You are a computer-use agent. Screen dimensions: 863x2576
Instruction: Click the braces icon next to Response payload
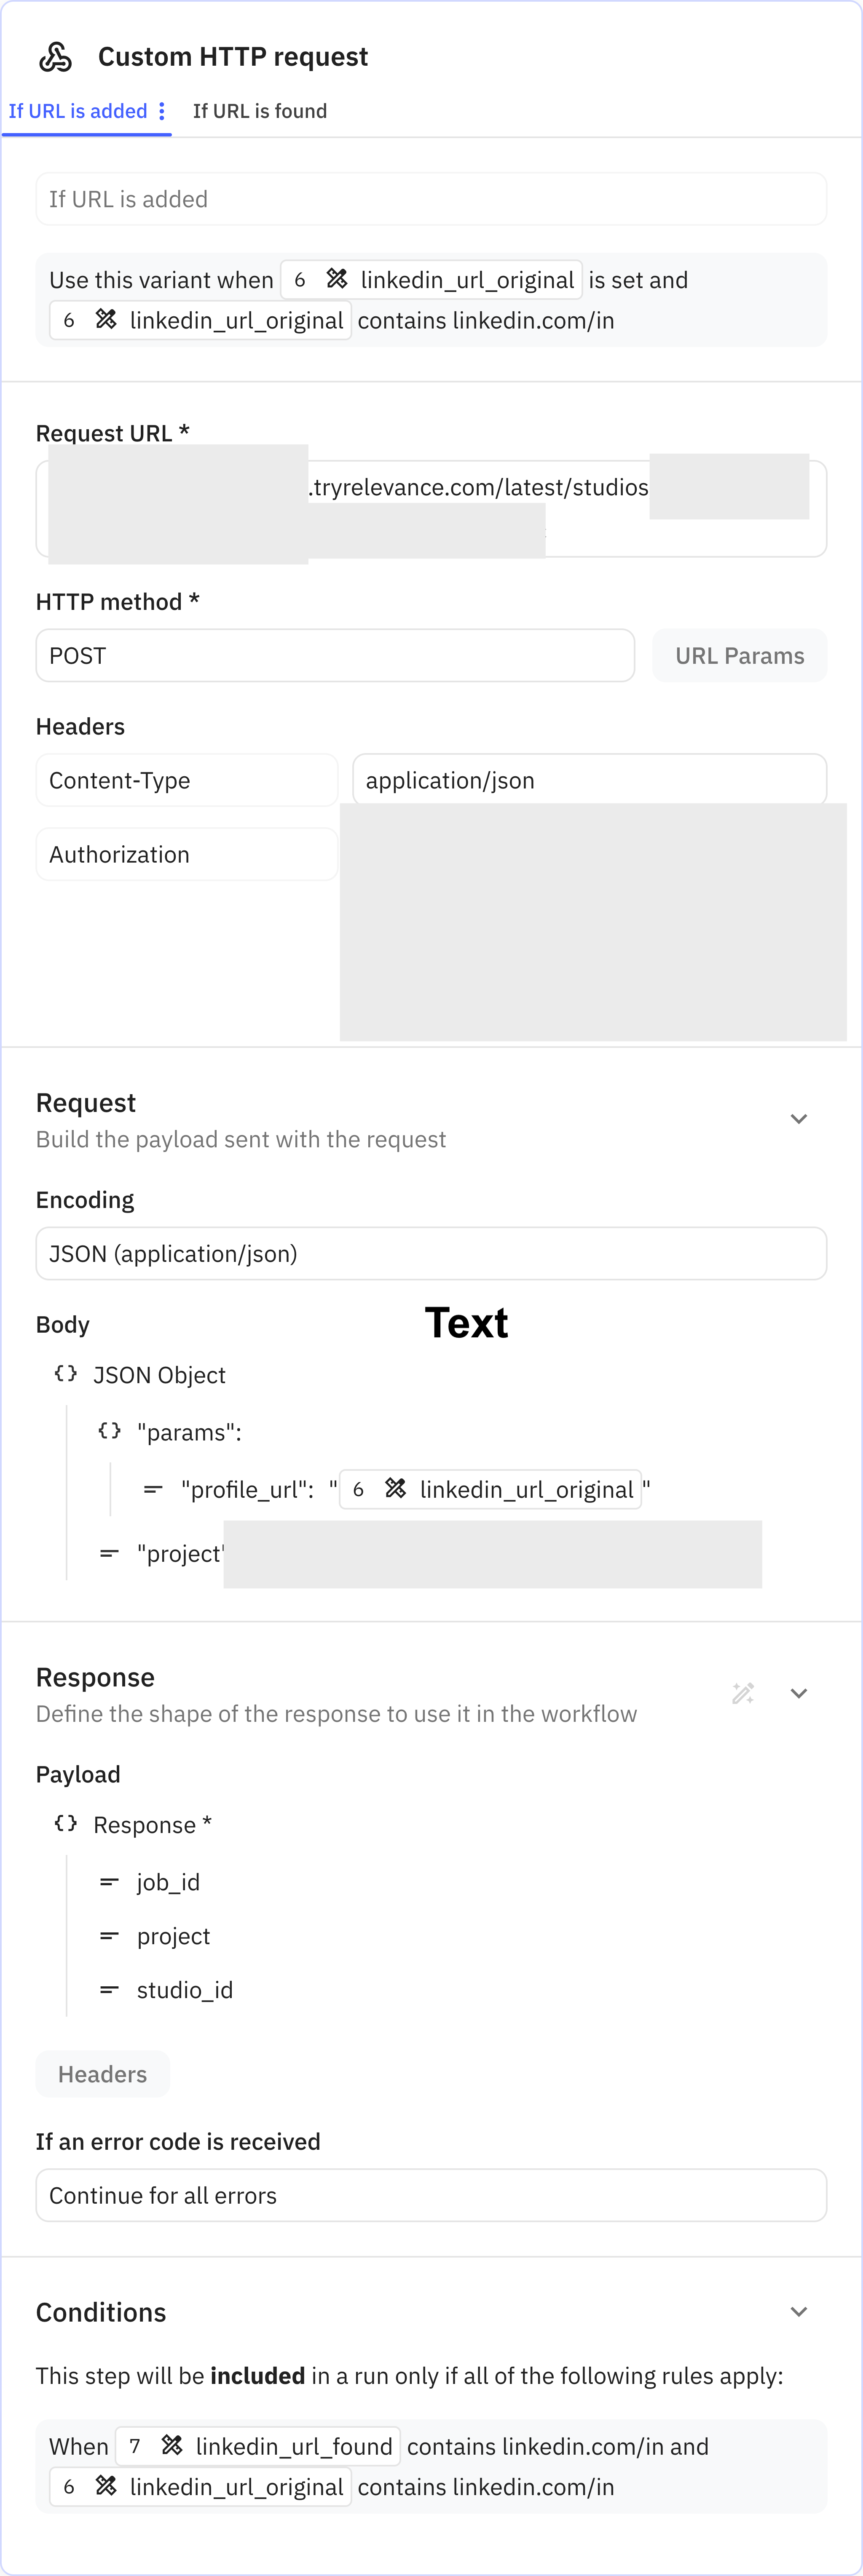65,1822
